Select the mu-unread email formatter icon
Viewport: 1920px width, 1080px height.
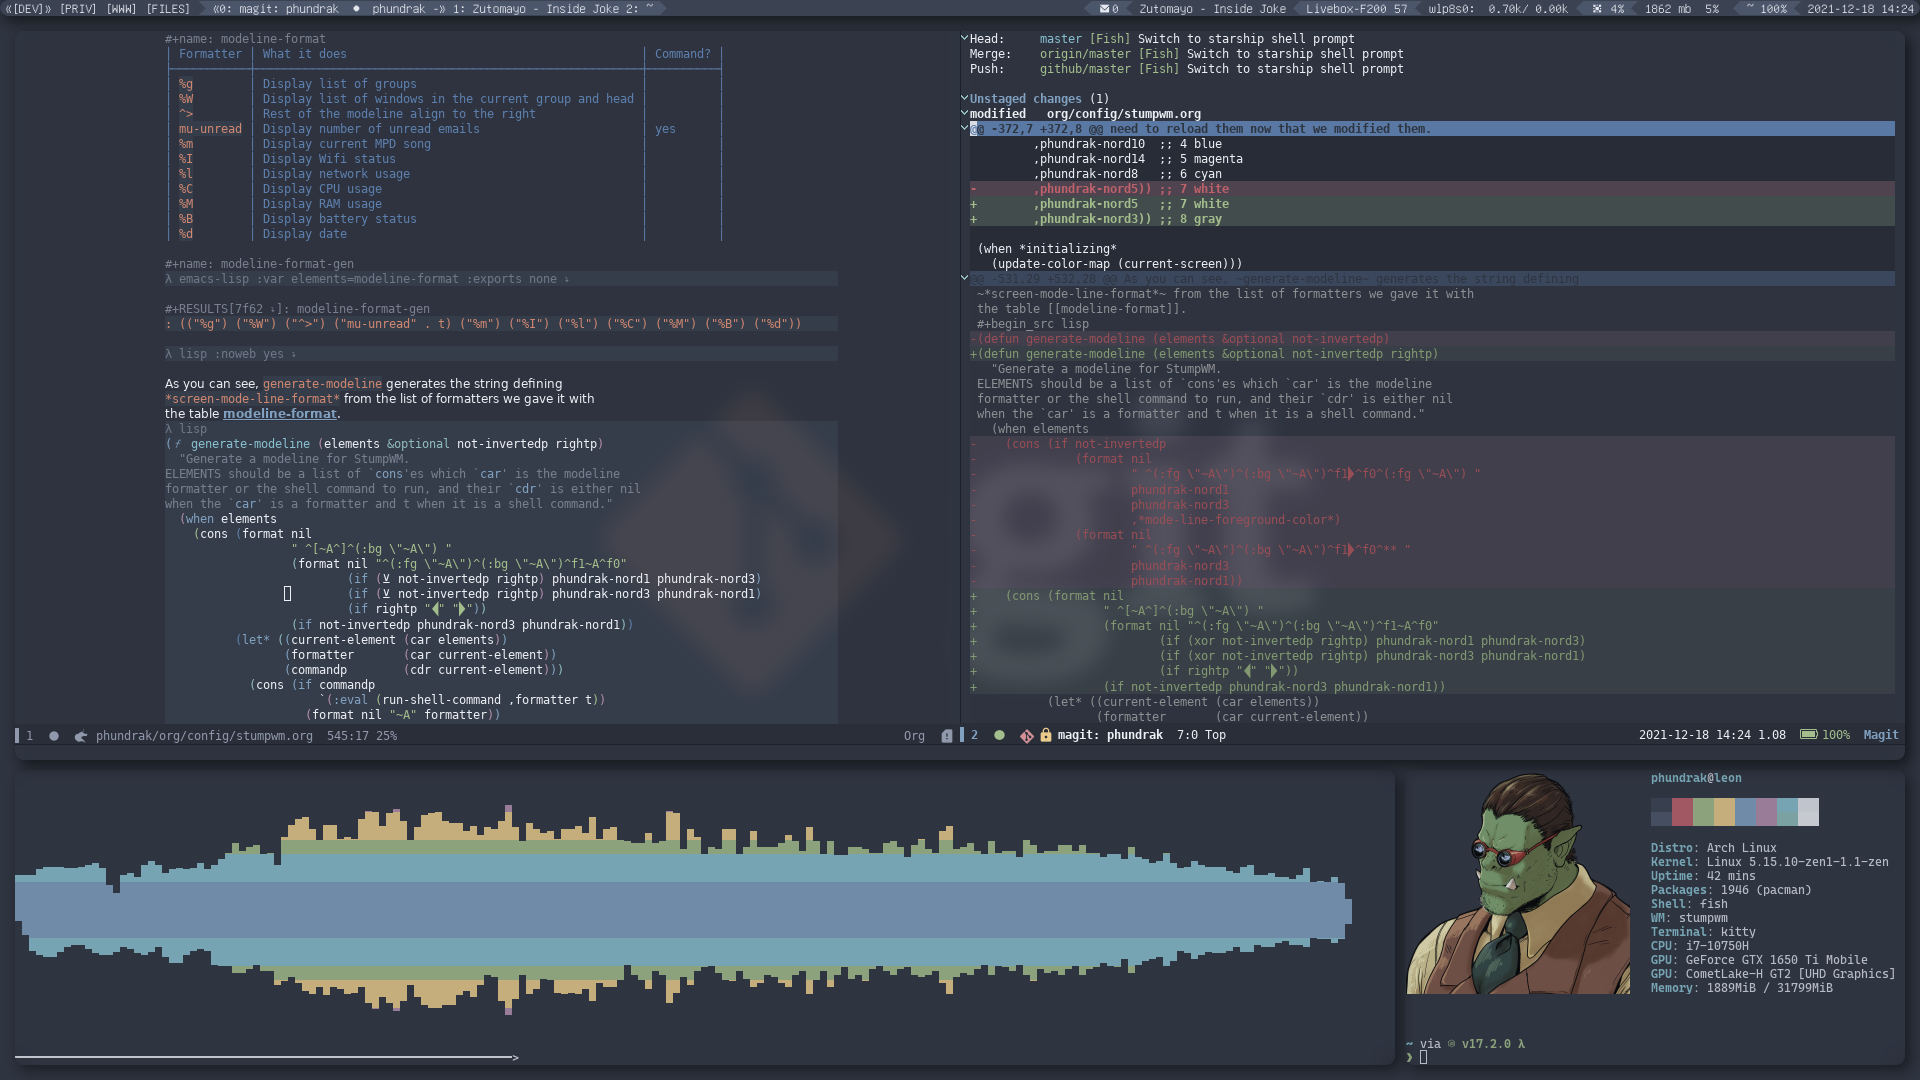pyautogui.click(x=211, y=128)
